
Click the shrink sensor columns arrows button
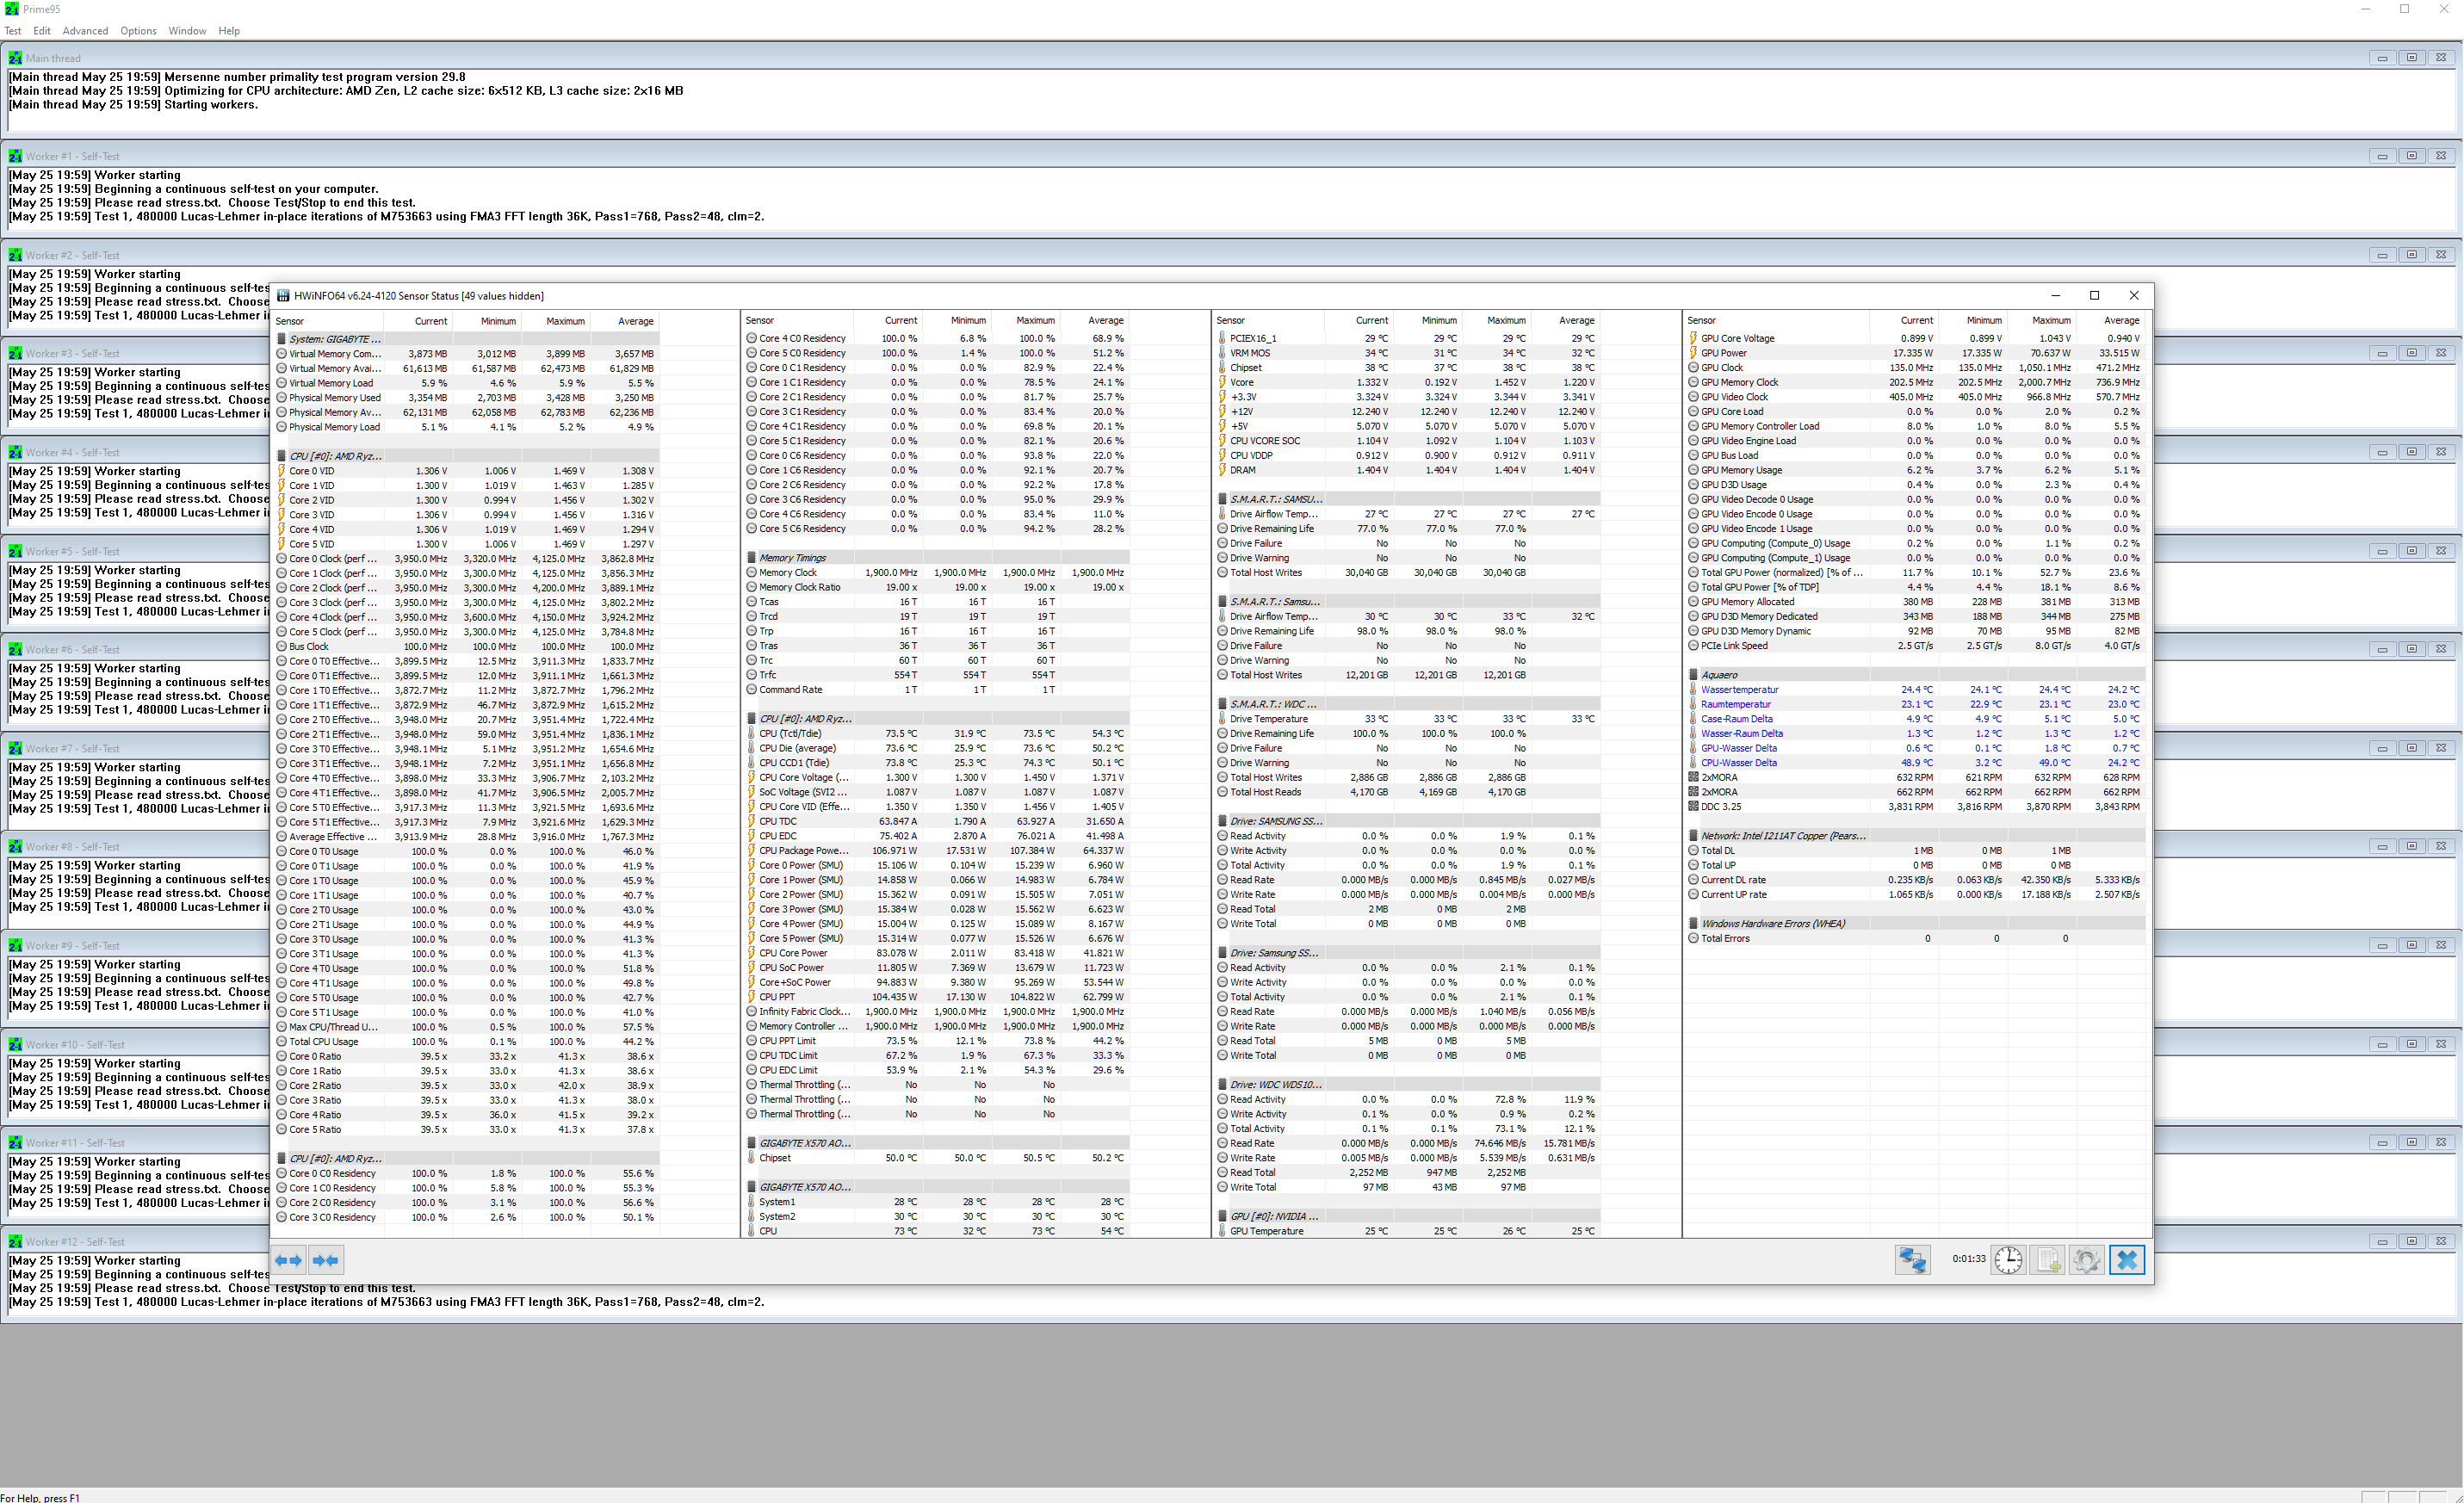coord(326,1260)
